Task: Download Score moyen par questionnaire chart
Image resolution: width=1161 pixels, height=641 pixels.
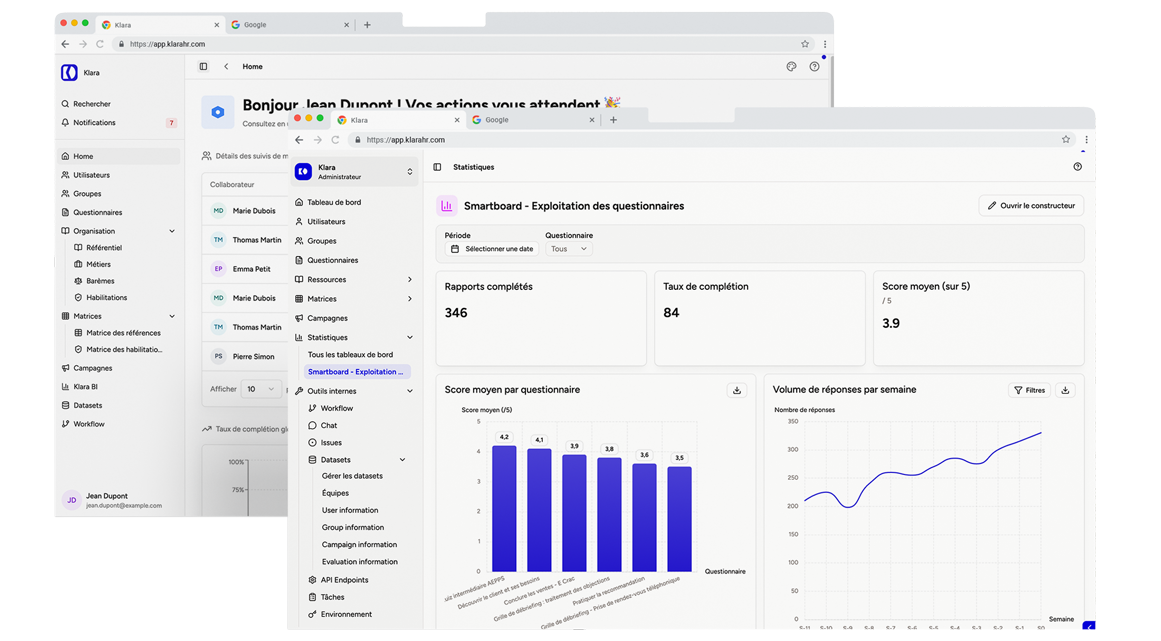Action: (x=737, y=390)
